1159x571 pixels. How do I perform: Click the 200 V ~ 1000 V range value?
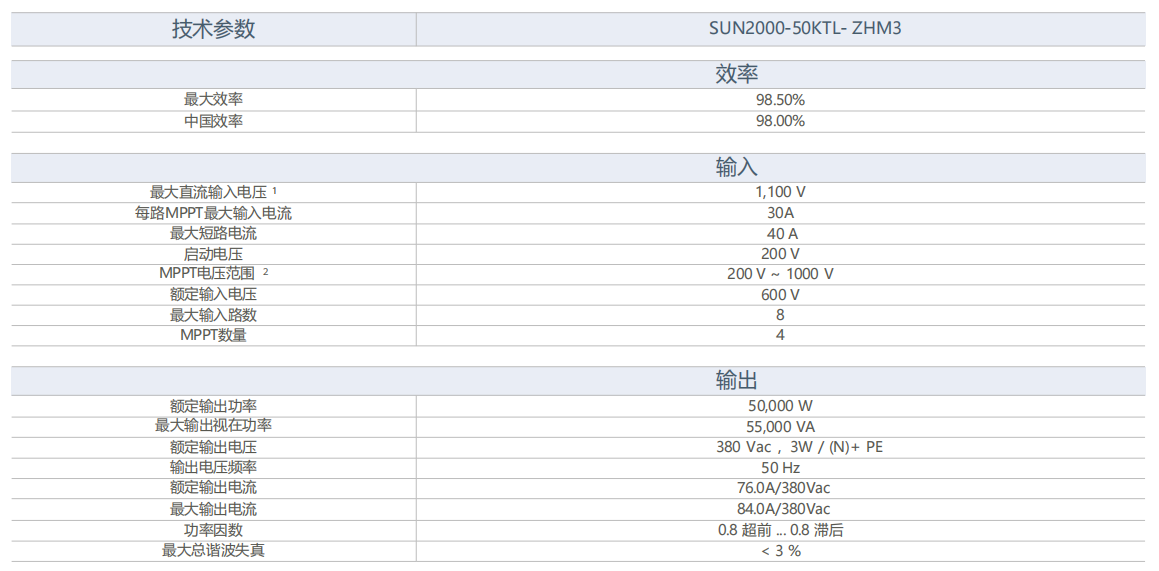tap(780, 274)
